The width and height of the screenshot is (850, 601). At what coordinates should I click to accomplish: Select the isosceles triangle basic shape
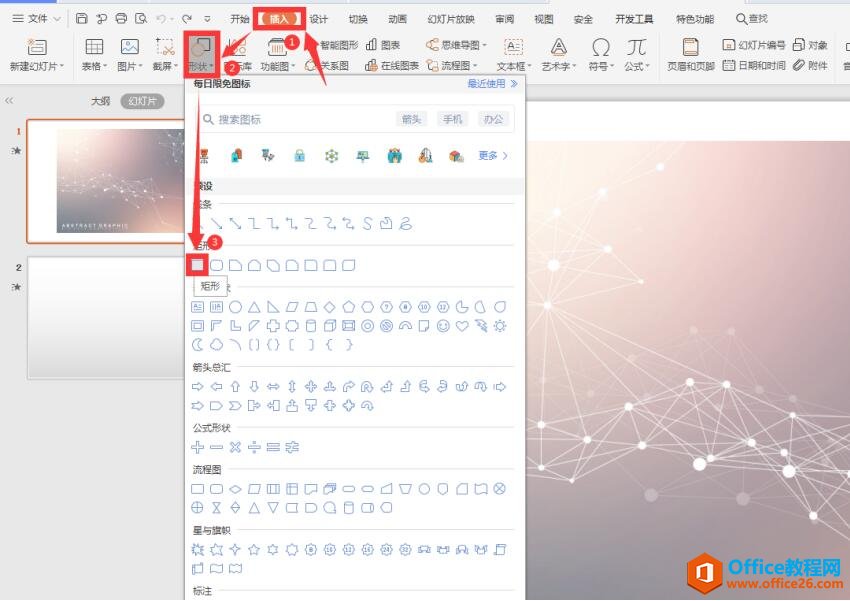point(254,307)
